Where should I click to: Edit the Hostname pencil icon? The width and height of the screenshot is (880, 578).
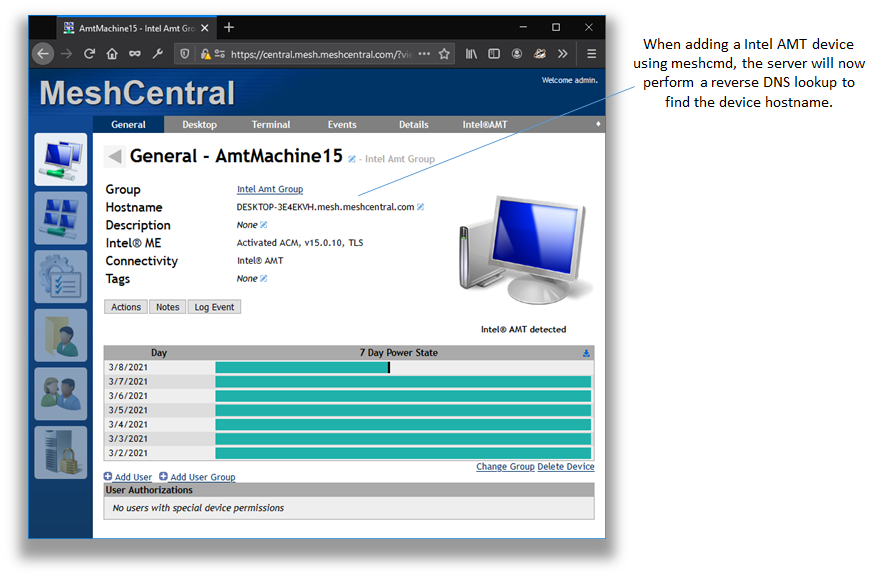tap(420, 207)
